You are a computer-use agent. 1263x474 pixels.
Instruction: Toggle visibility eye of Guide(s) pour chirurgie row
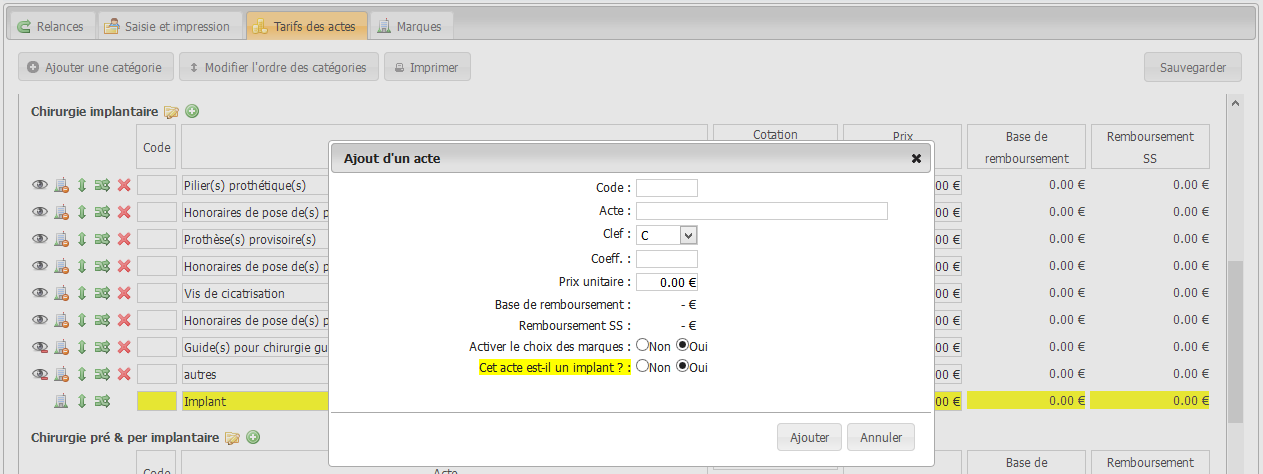coord(40,347)
